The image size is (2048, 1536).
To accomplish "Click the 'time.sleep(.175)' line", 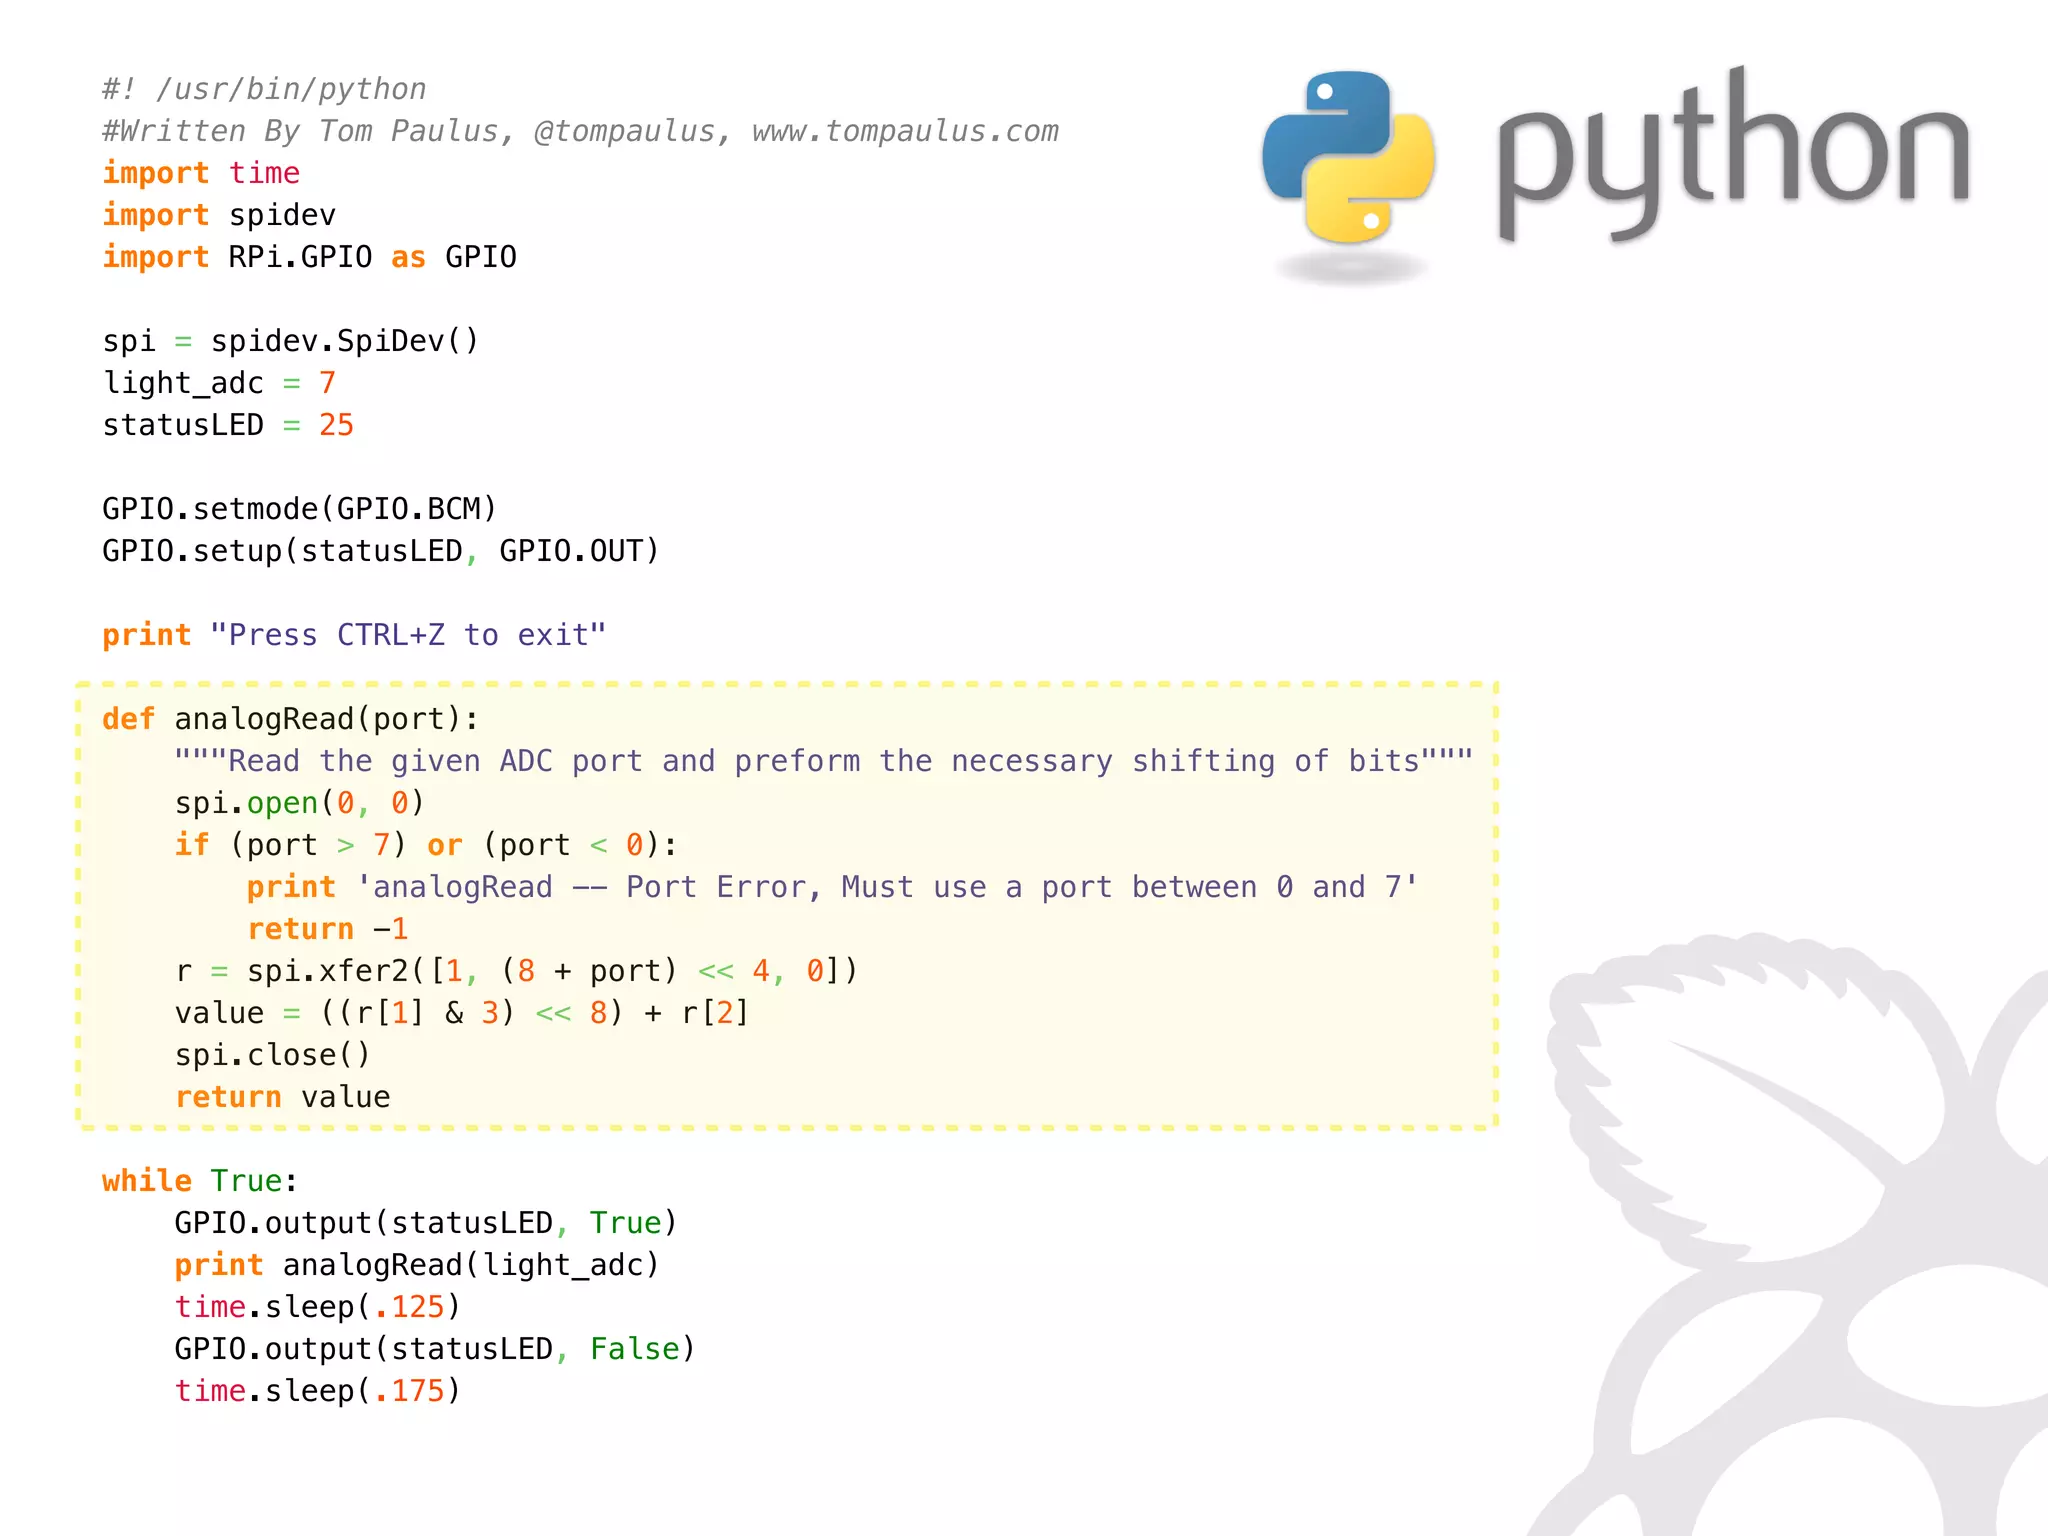I will [318, 1391].
